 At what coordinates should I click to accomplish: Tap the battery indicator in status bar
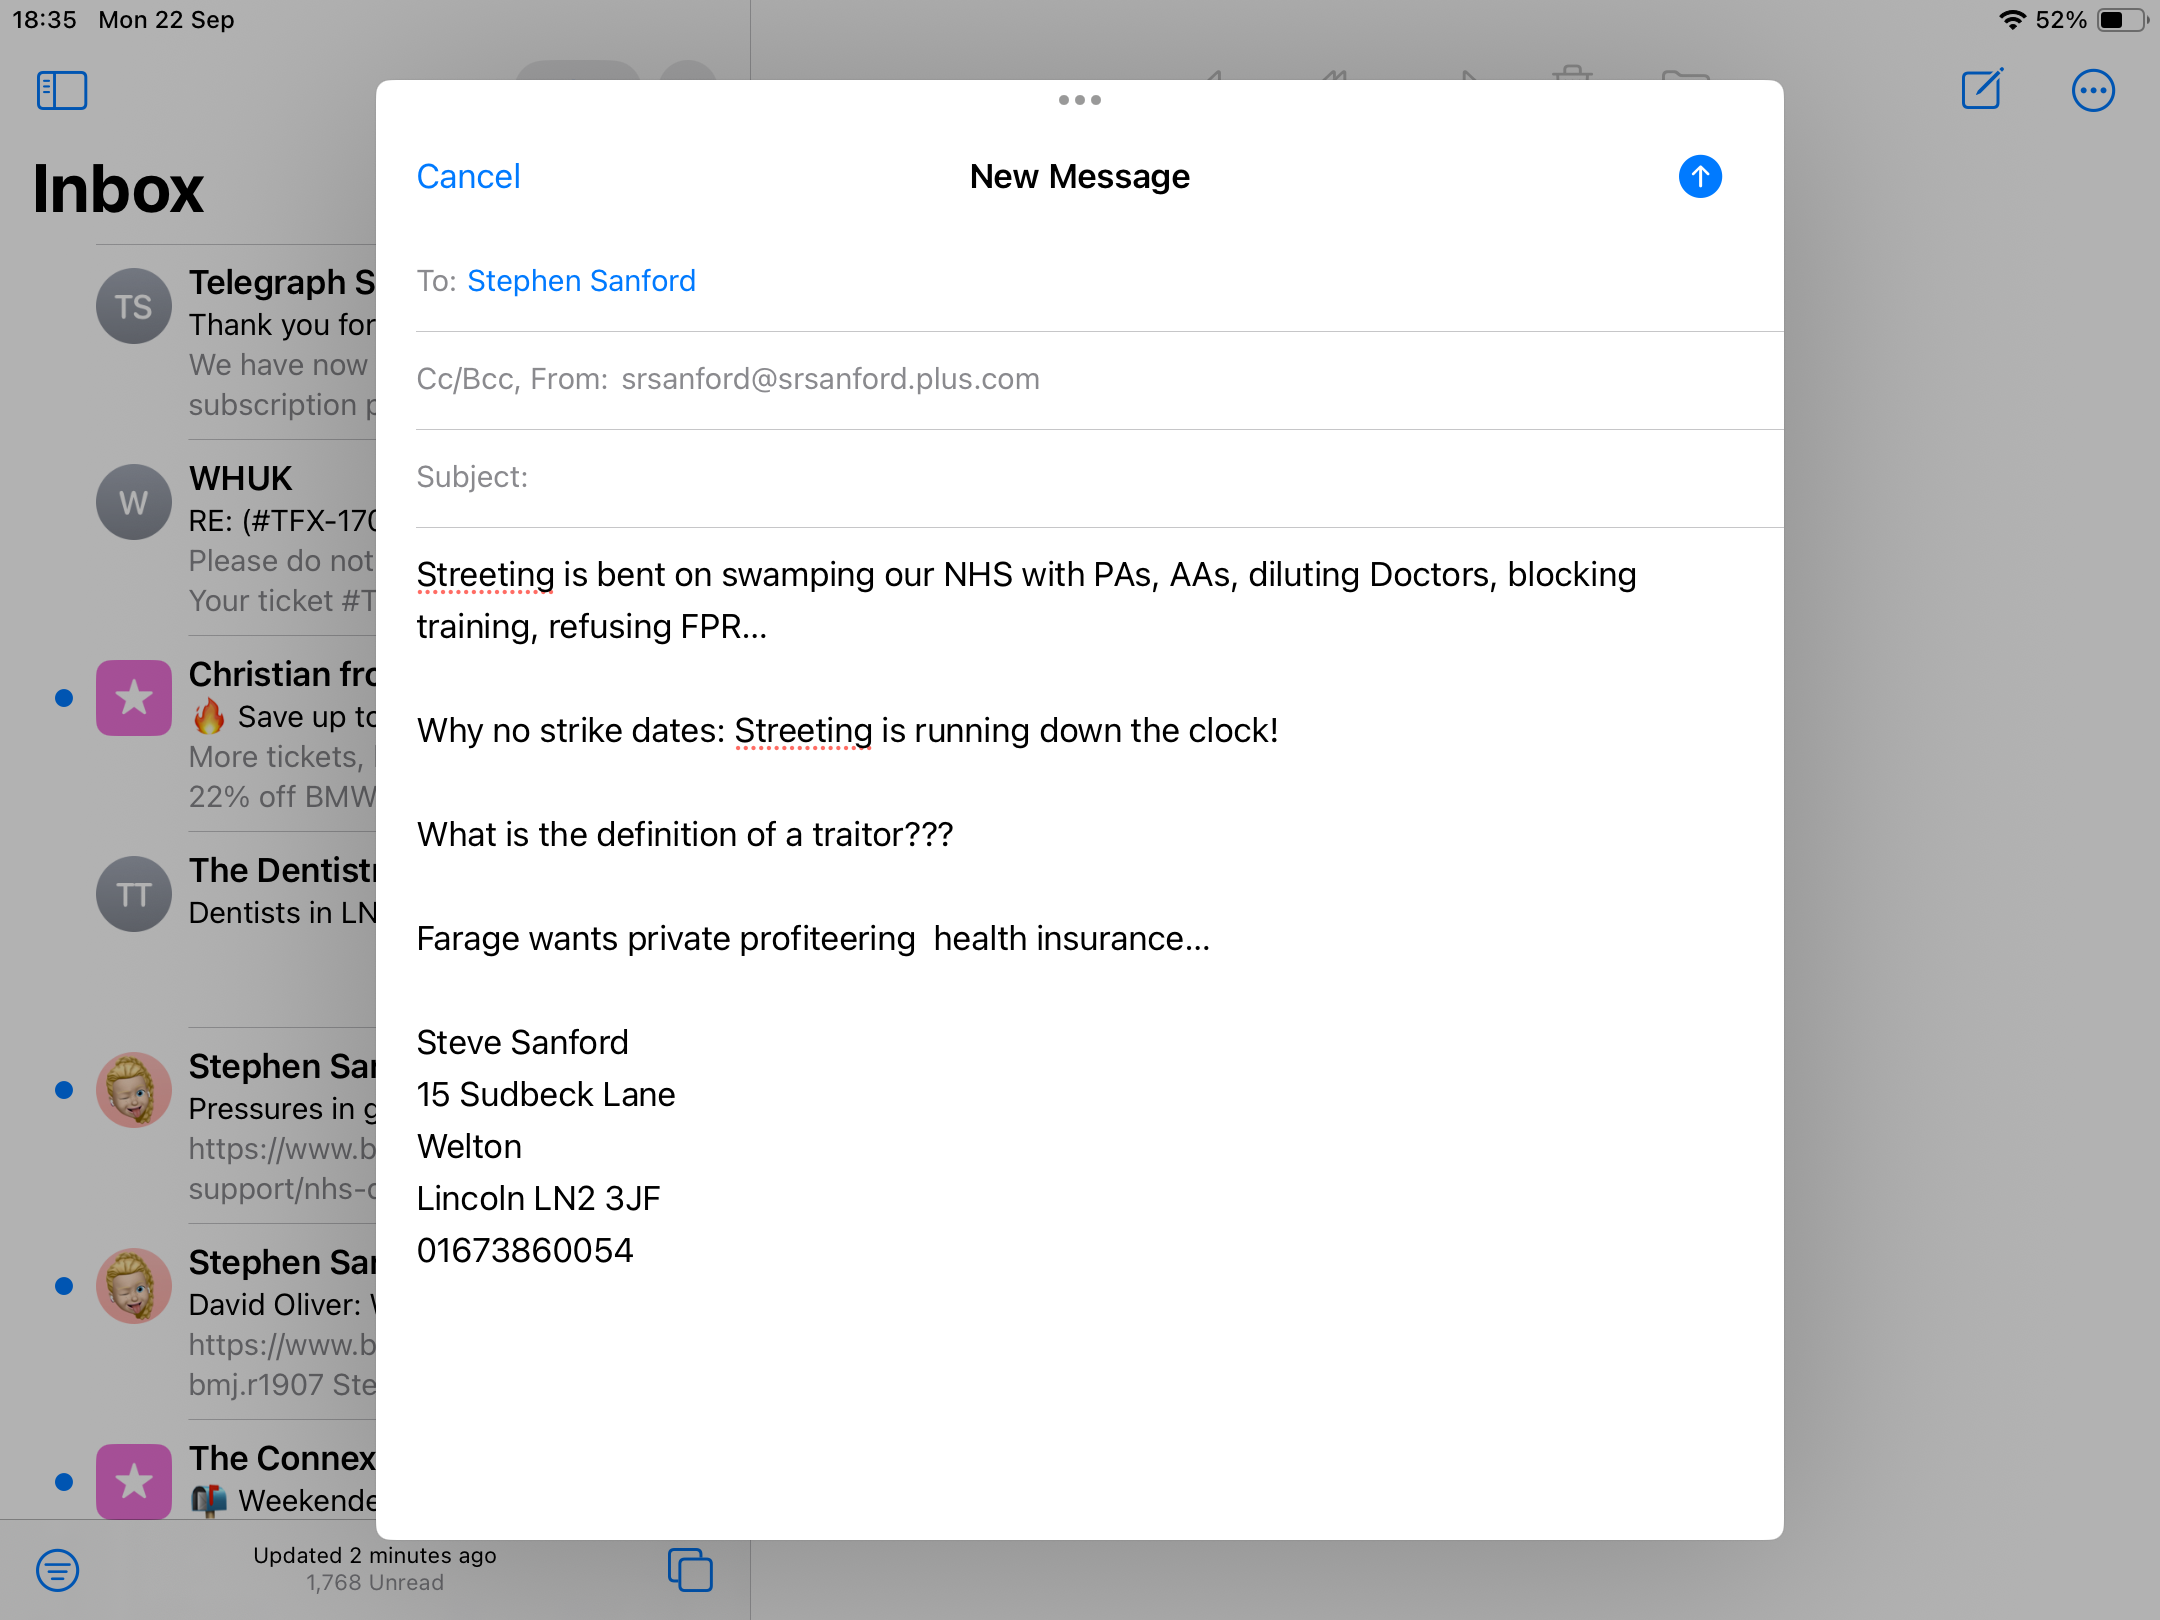[2122, 20]
